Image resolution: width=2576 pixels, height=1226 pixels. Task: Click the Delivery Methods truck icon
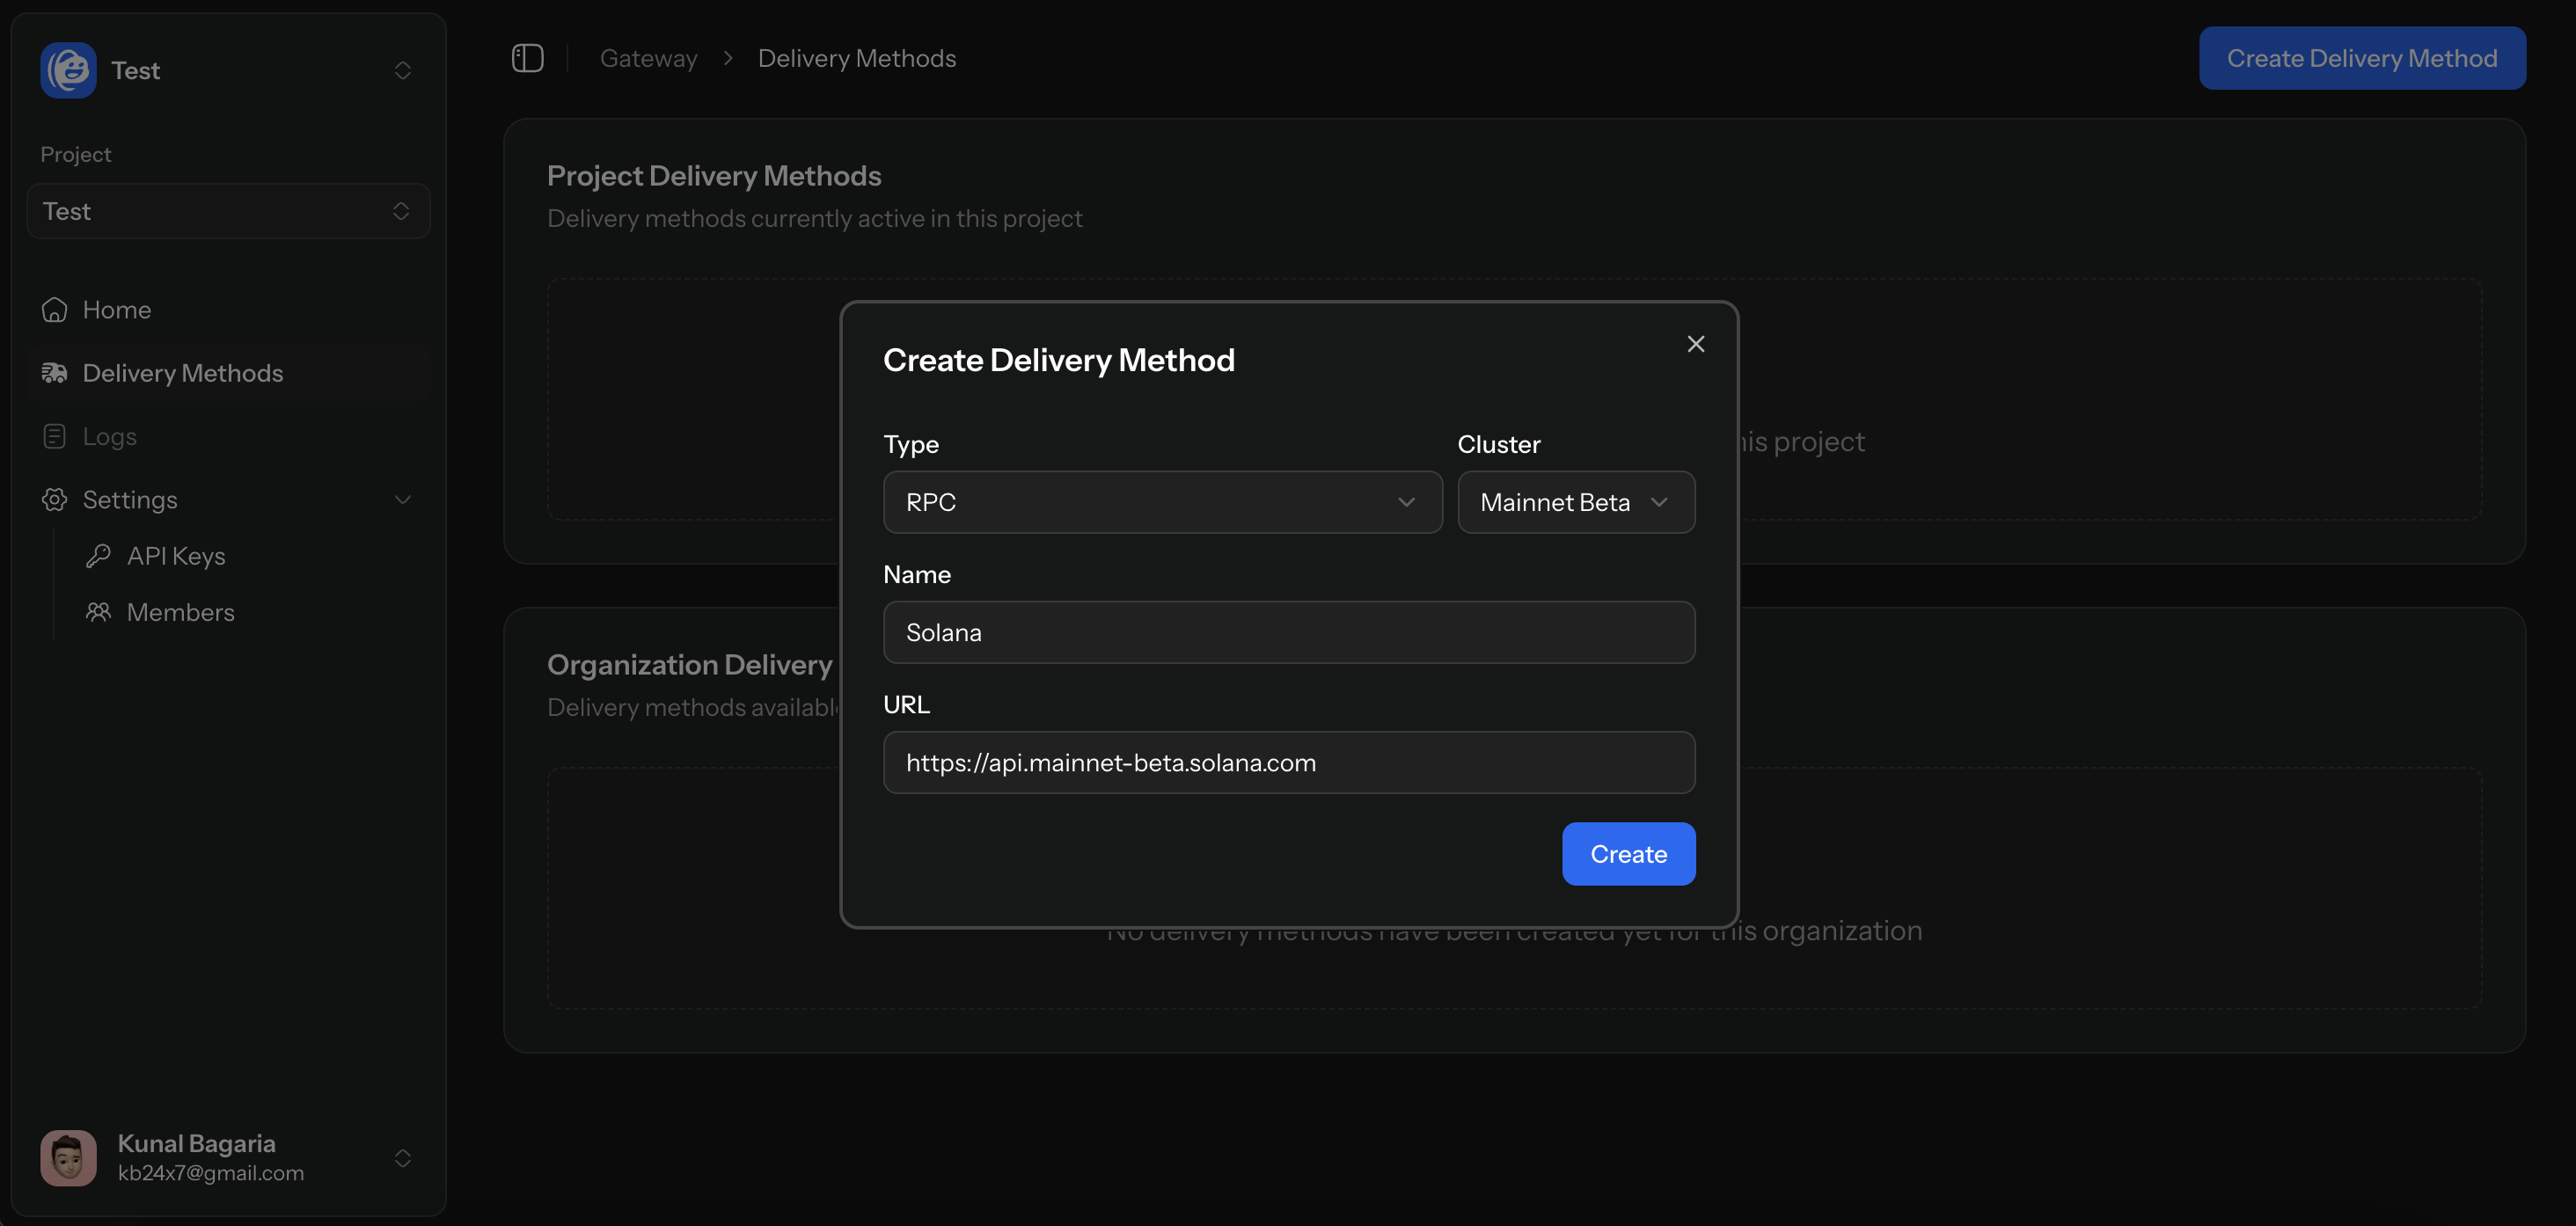[x=54, y=373]
